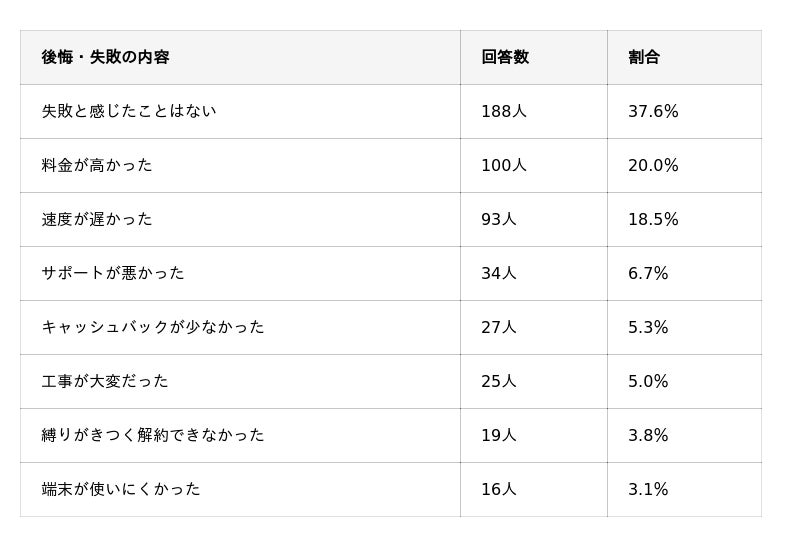Click the 割合 column header
Screen dimensions: 800x547
pyautogui.click(x=644, y=58)
